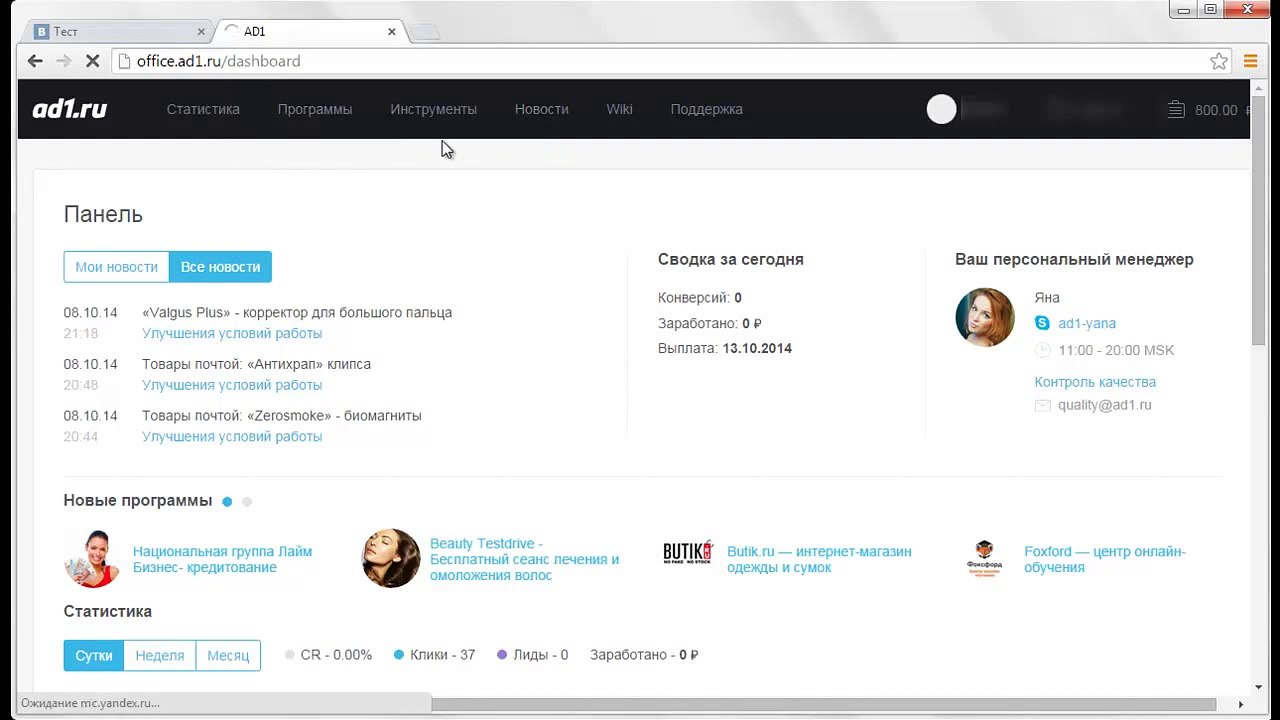Screen dimensions: 1280x720
Task: Click the balance wallet icon
Action: tap(1177, 109)
